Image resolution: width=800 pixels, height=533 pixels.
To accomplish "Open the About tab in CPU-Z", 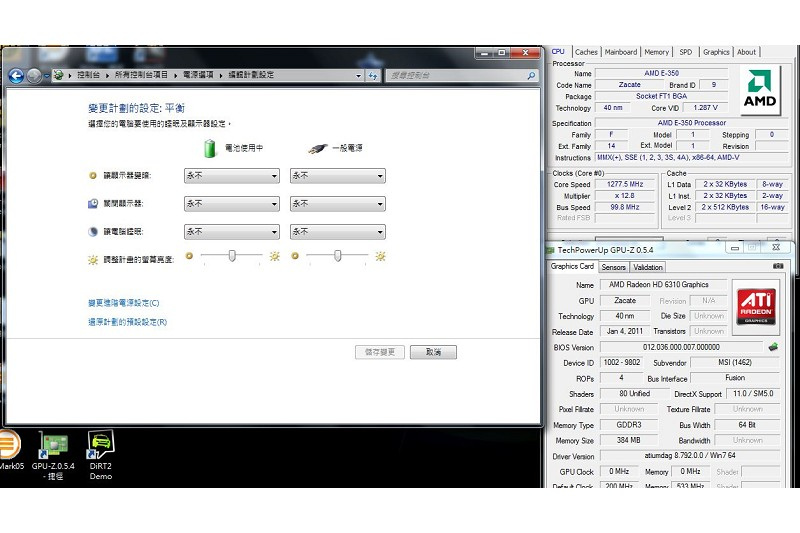I will point(746,52).
